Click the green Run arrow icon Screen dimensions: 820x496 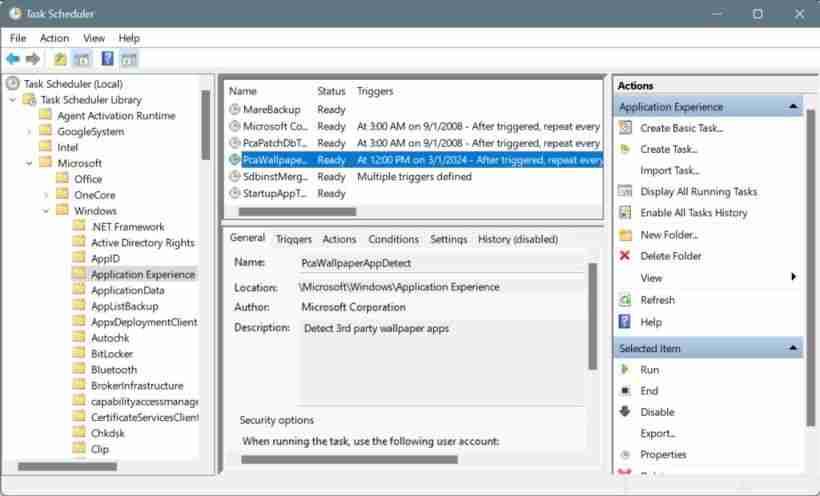point(624,369)
